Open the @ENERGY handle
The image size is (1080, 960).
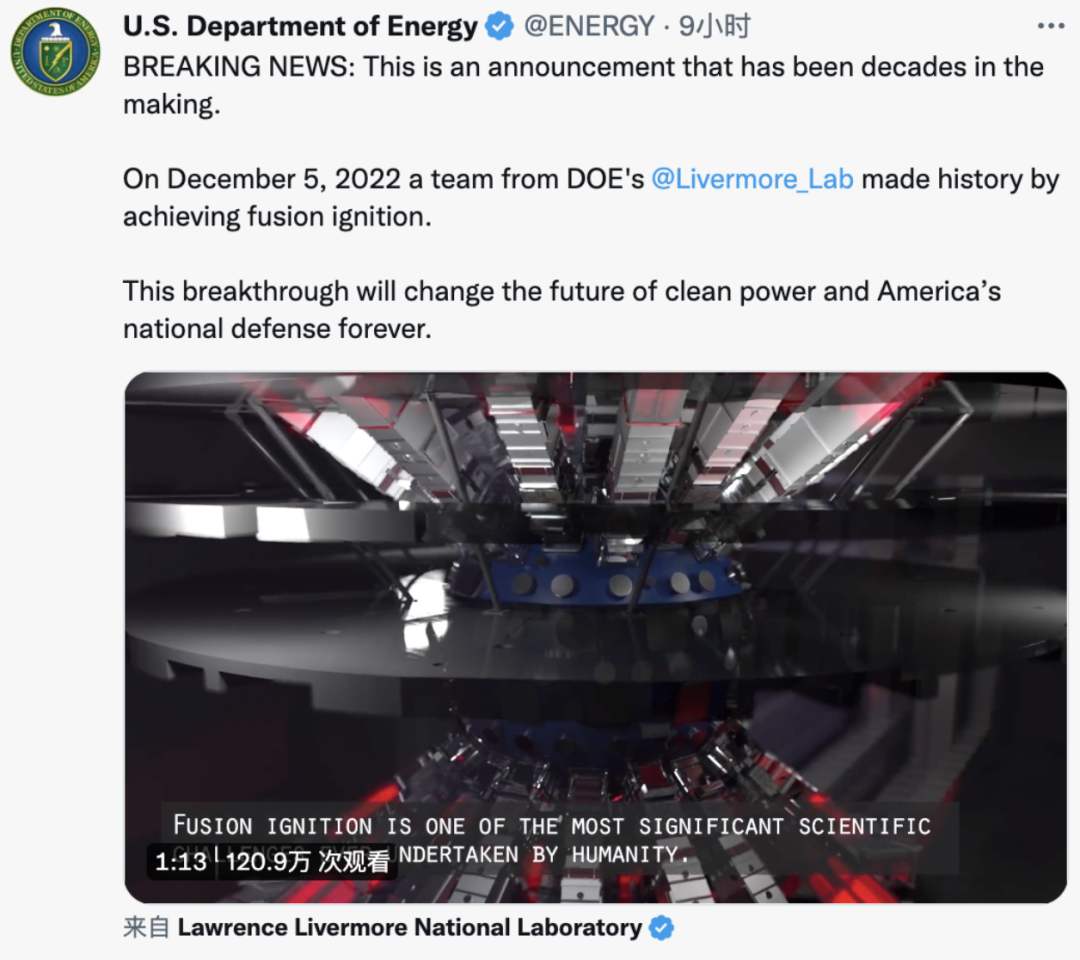[590, 27]
